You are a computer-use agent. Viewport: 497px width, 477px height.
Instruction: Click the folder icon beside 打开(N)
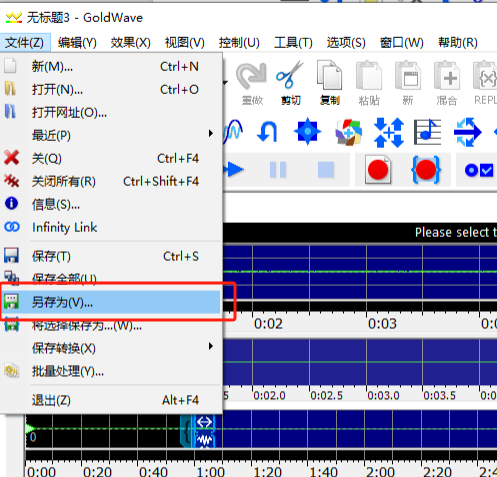(10, 89)
